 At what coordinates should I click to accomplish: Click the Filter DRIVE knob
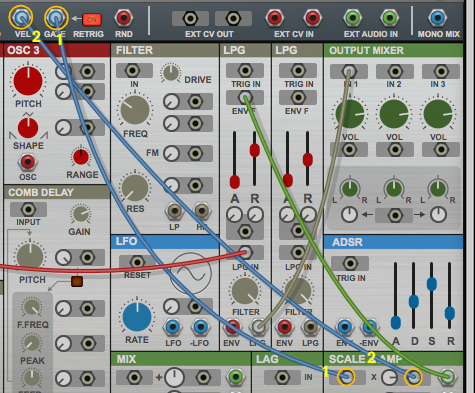[x=171, y=73]
